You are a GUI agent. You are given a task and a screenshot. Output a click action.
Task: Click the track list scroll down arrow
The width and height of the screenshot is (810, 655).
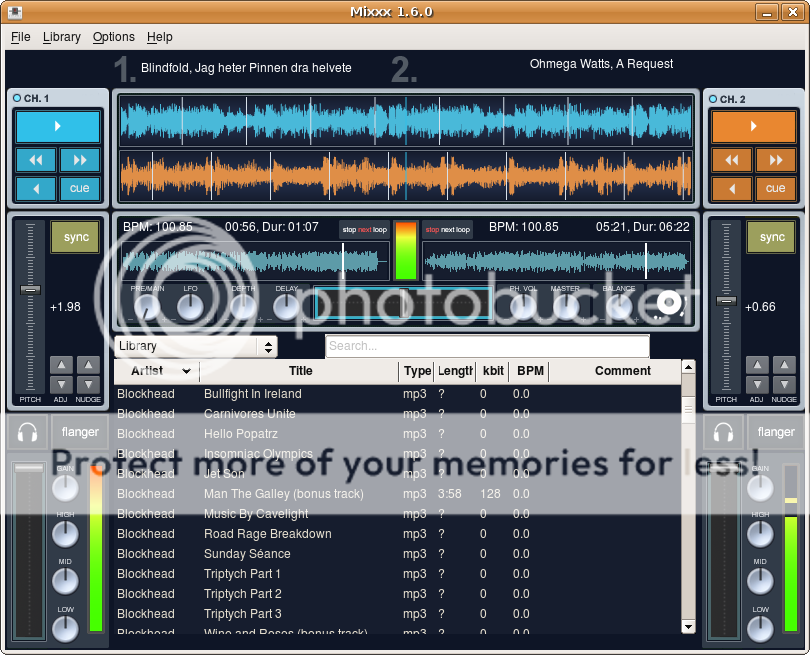(x=688, y=627)
